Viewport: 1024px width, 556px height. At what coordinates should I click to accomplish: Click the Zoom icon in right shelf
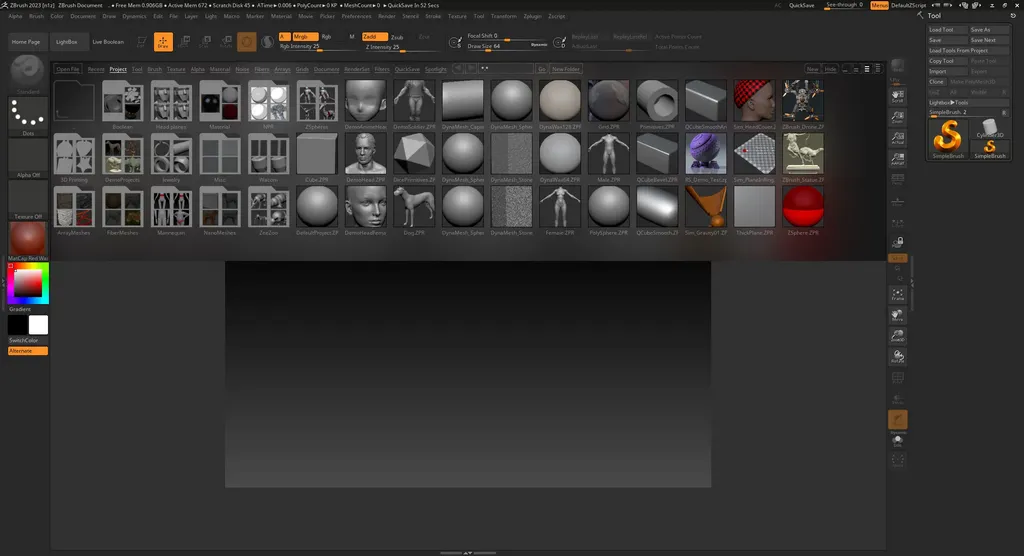click(898, 116)
